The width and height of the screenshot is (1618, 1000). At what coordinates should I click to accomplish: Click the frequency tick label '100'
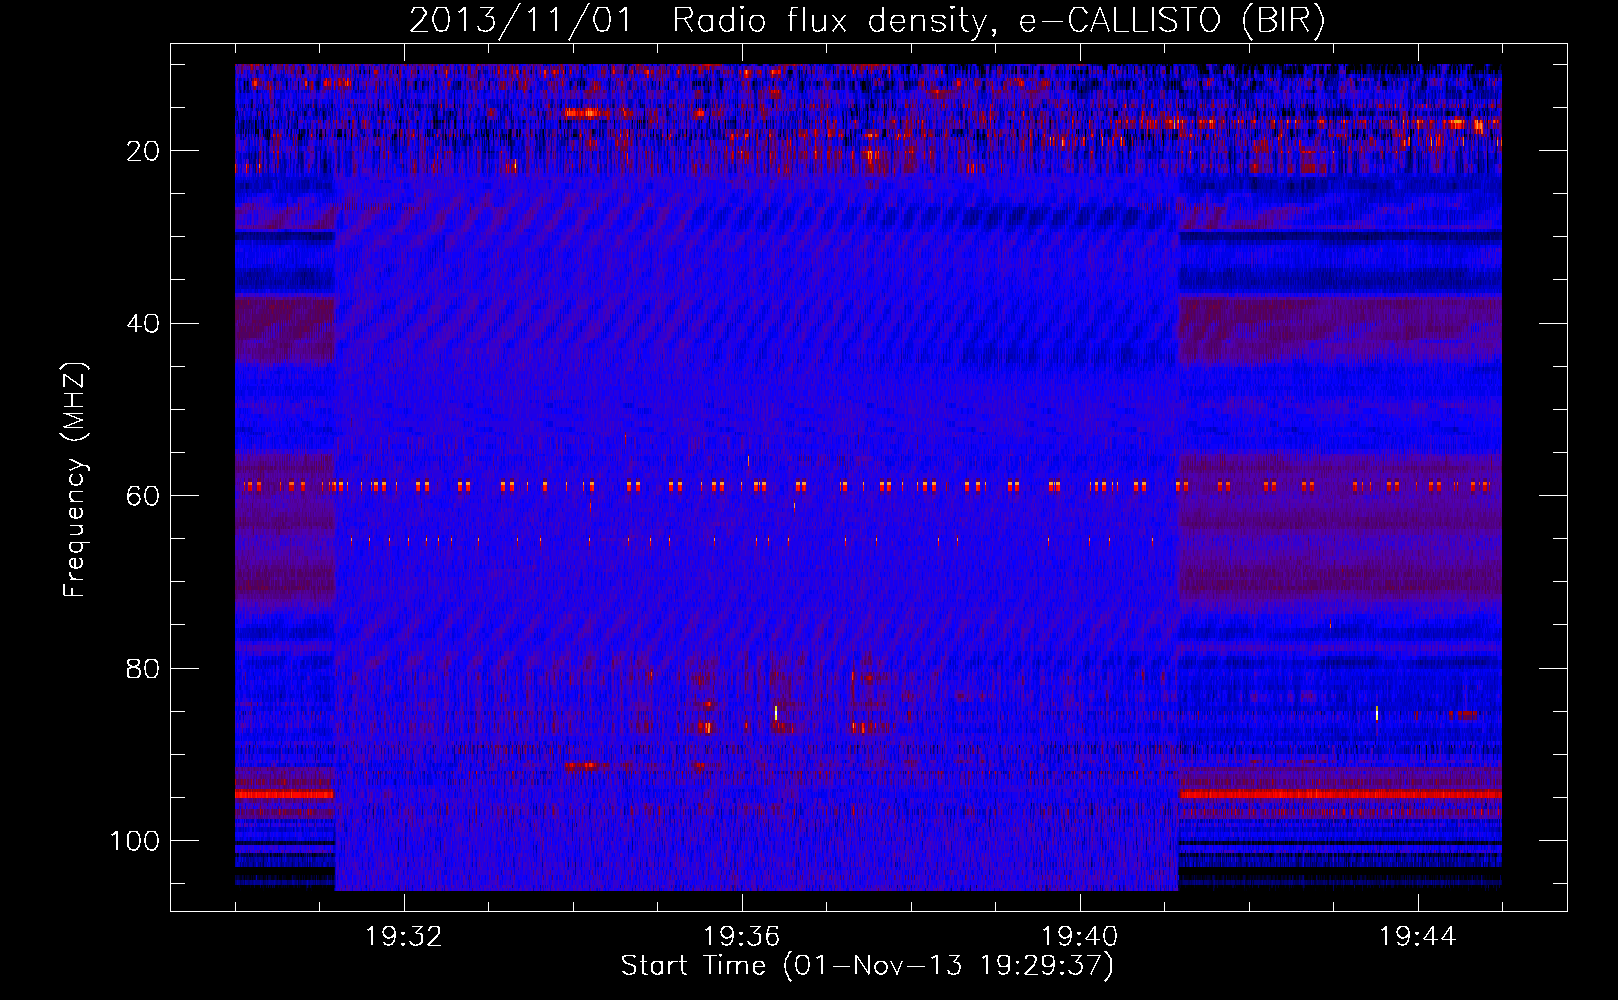(136, 841)
